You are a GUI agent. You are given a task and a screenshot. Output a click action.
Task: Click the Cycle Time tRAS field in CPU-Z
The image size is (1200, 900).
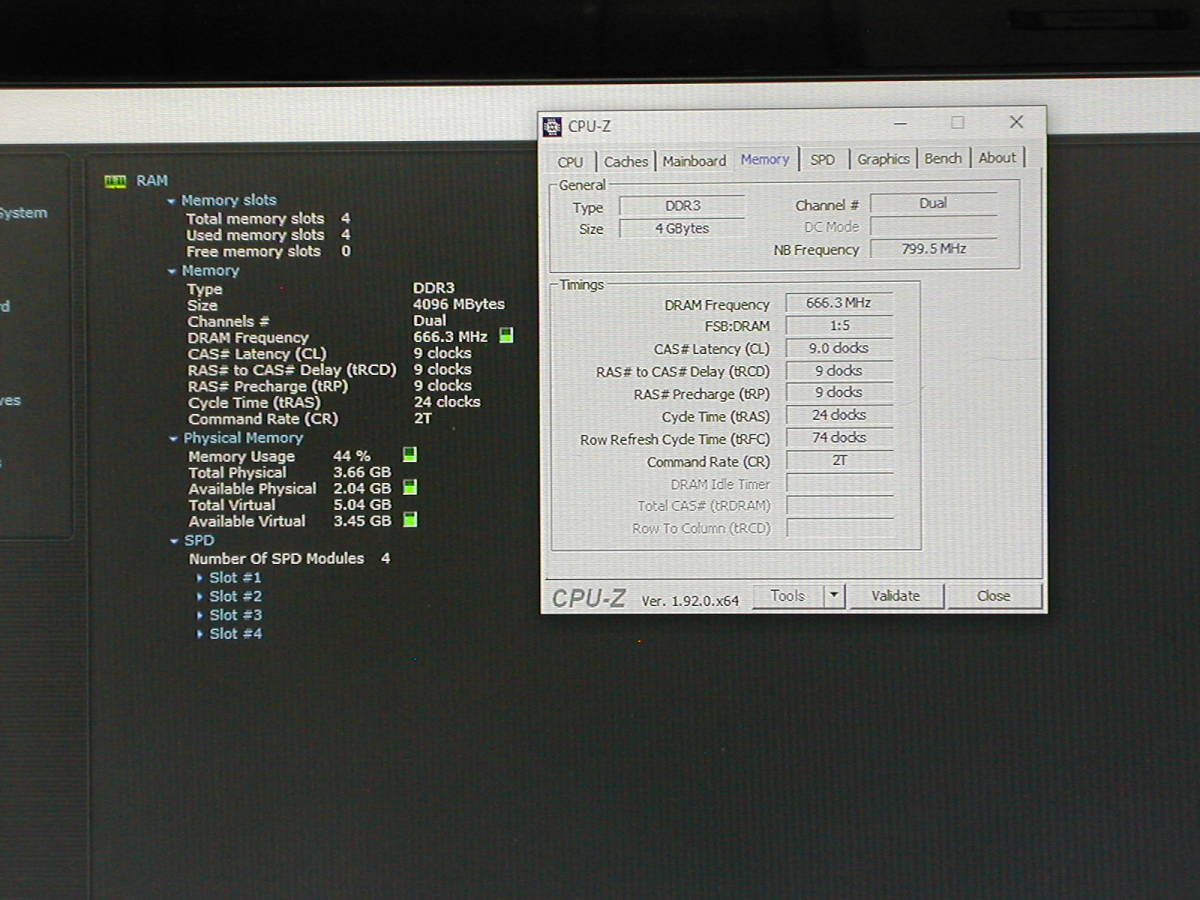839,415
